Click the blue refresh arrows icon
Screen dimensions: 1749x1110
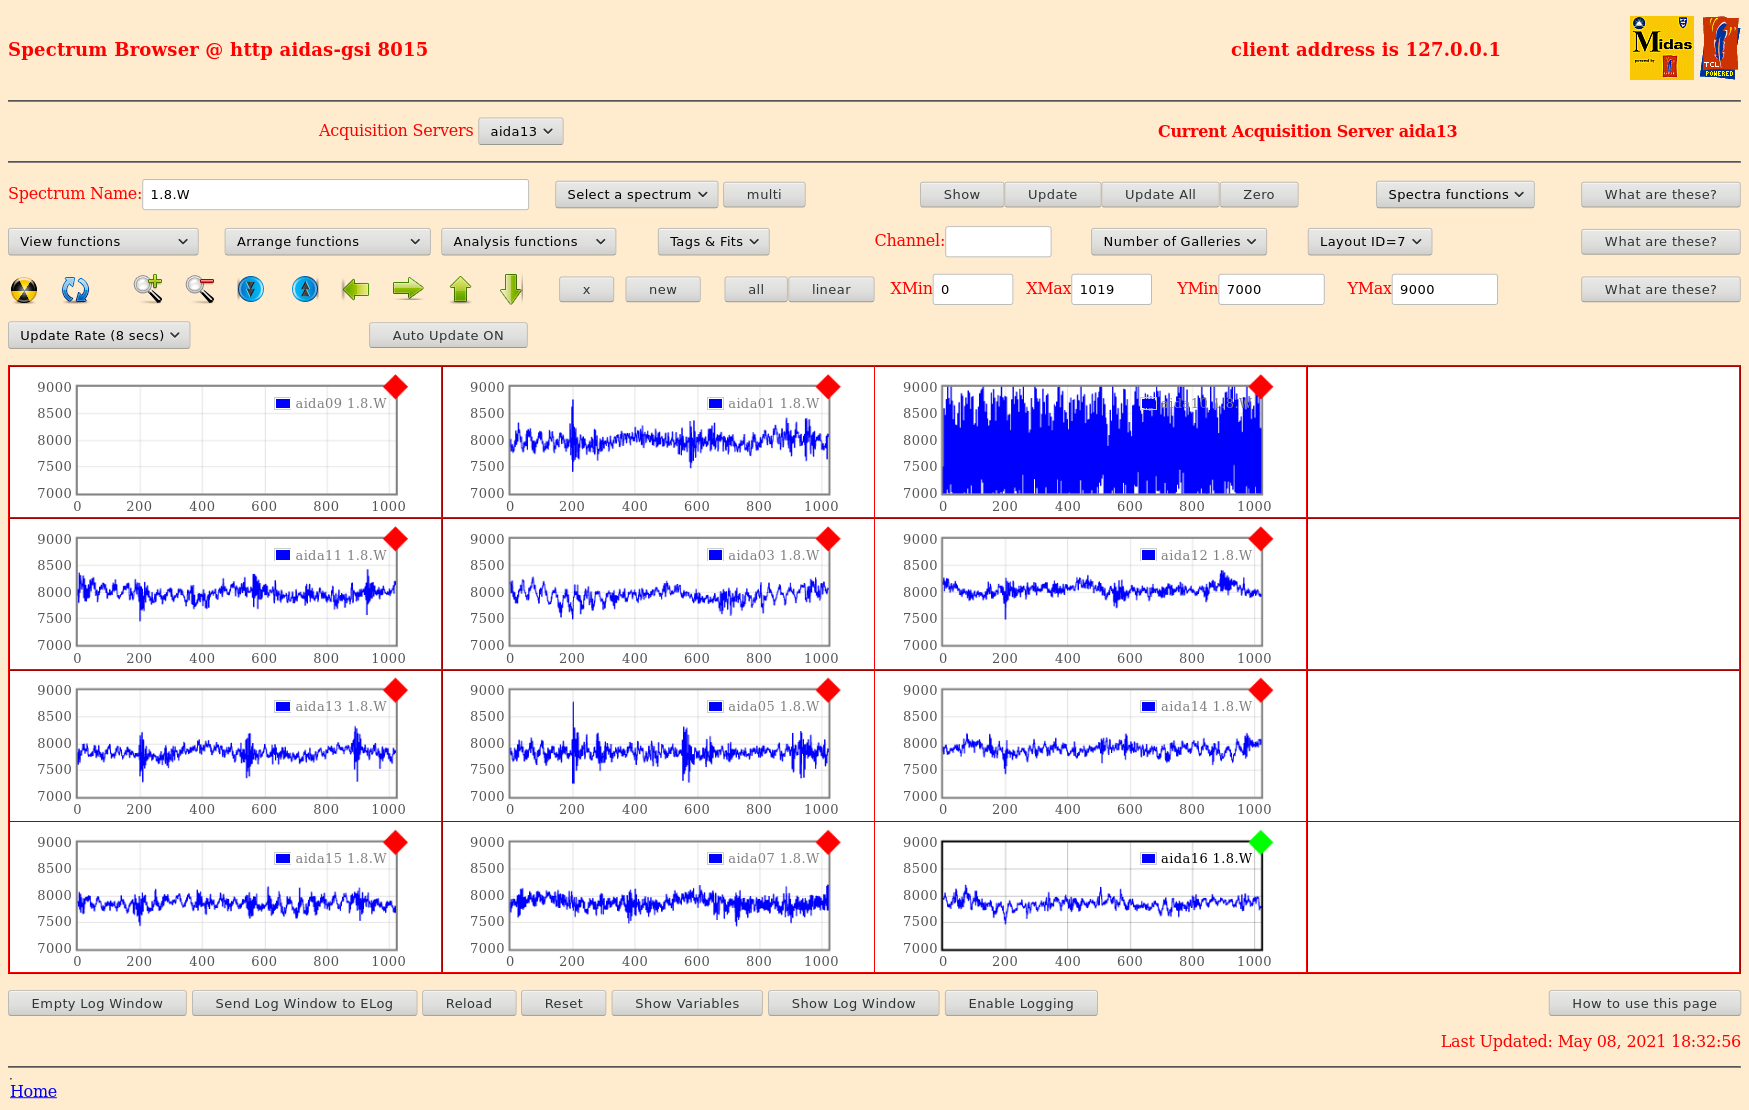[76, 290]
